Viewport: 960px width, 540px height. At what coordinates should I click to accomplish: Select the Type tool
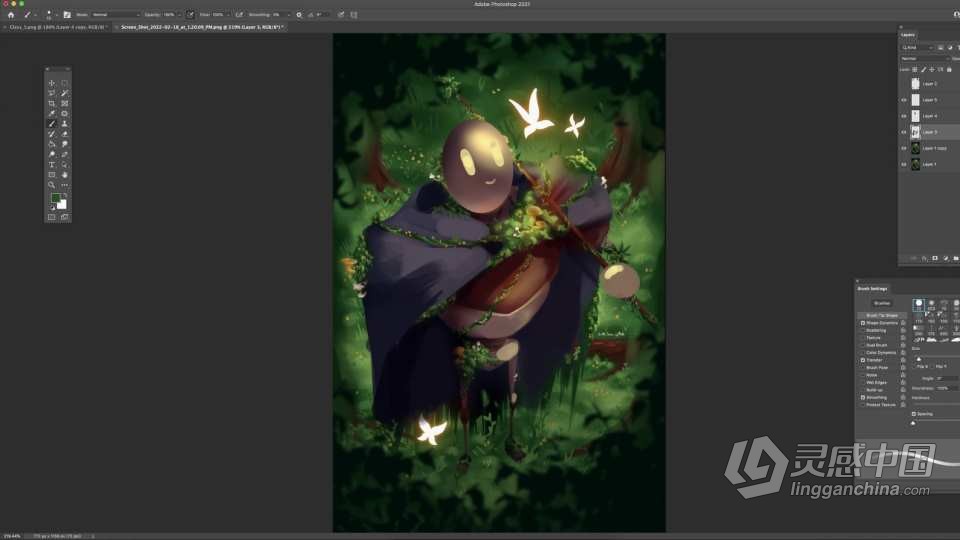[51, 164]
